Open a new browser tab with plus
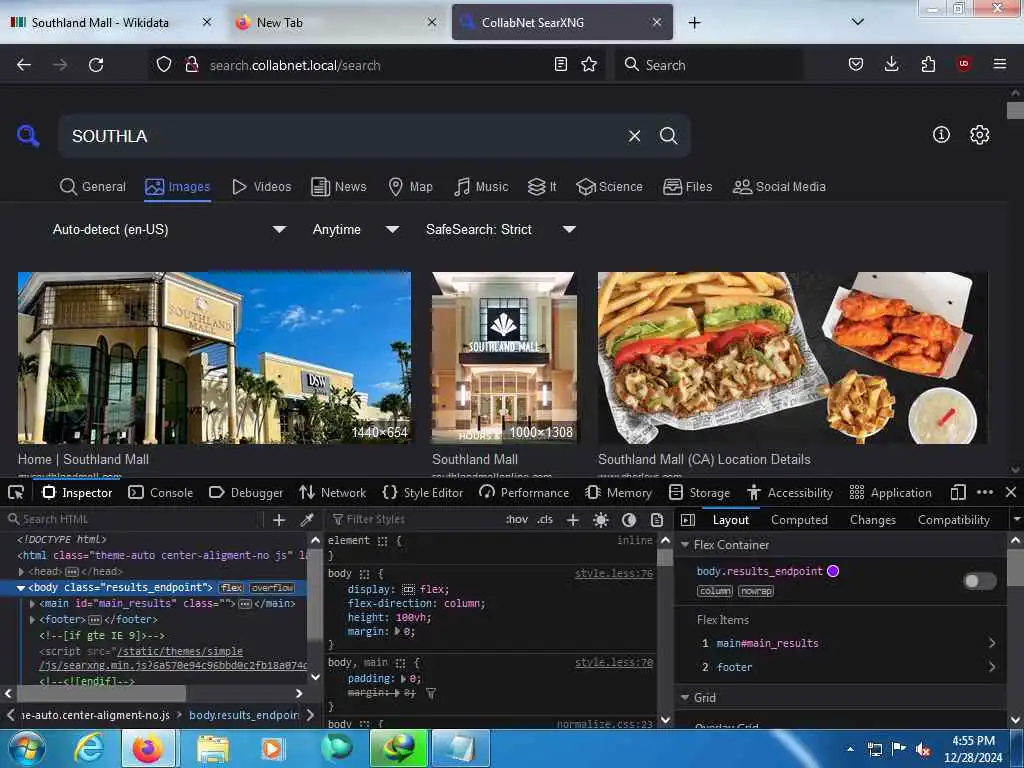Image resolution: width=1024 pixels, height=768 pixels. (694, 22)
